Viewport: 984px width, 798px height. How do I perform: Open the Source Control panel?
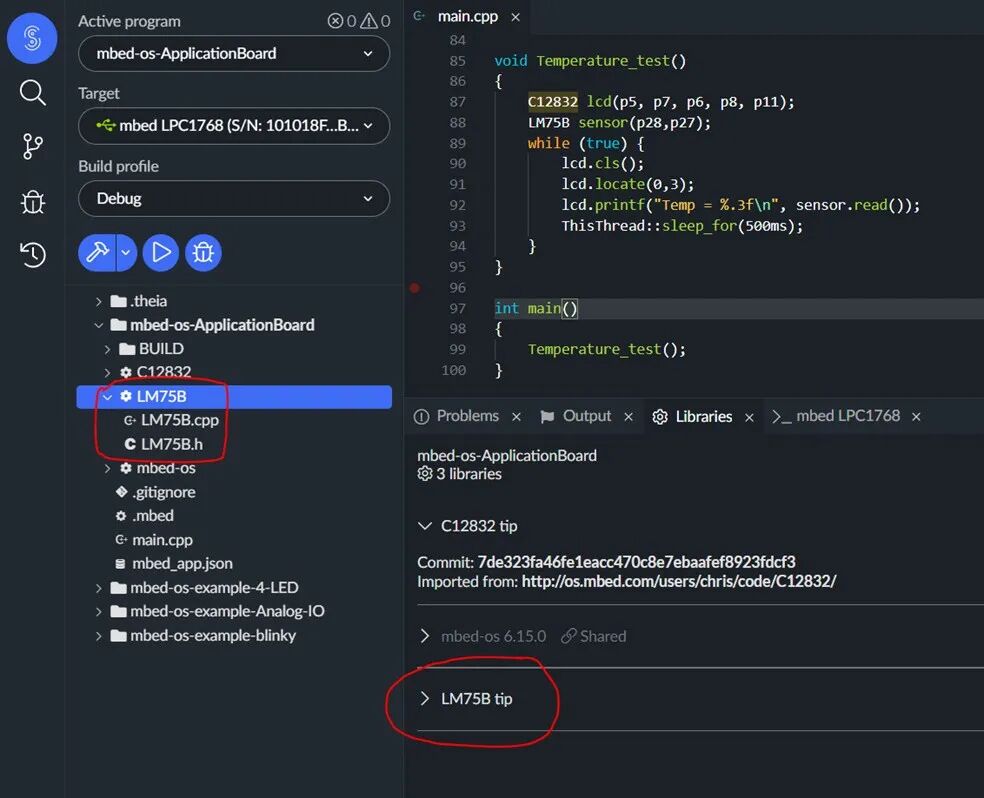coord(31,146)
